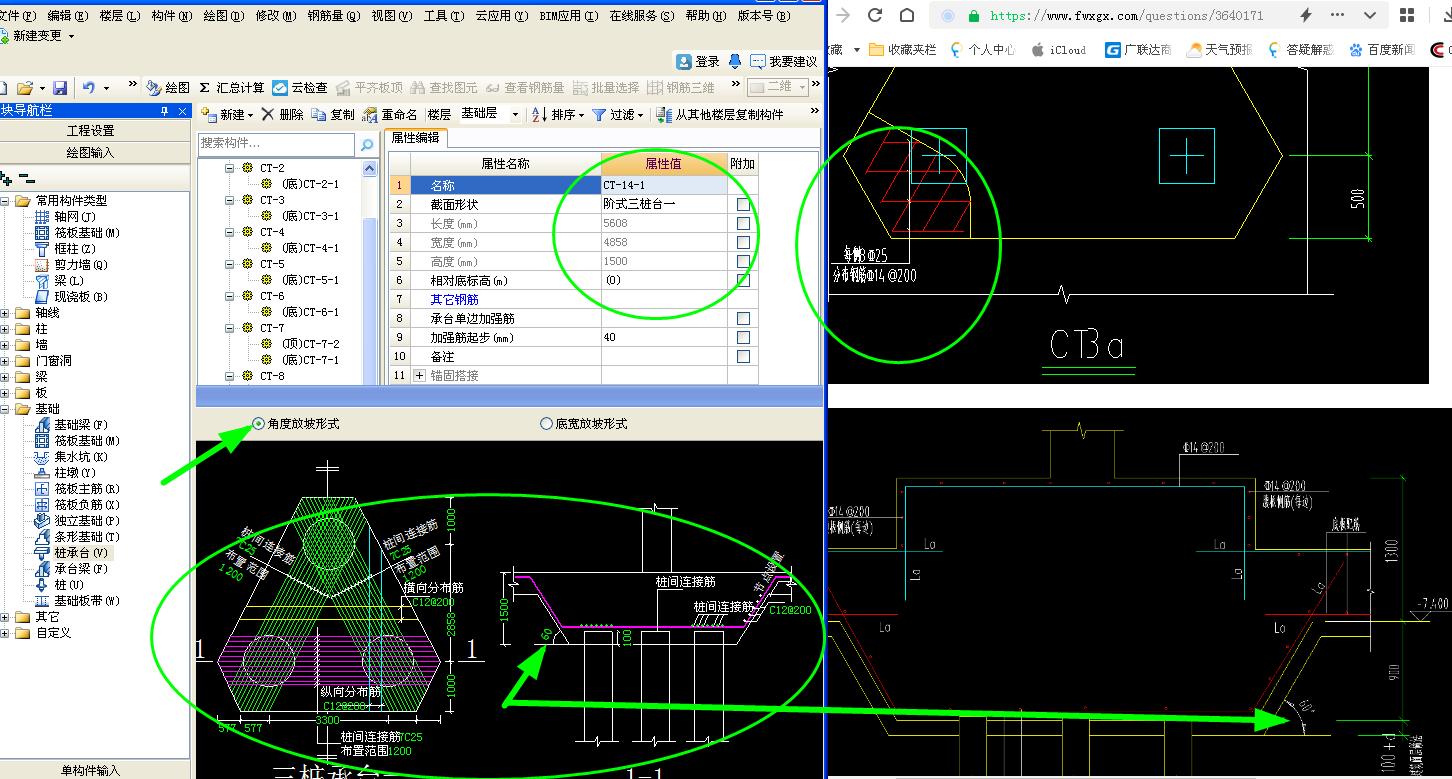Select 独立基础(P) under 基础

click(x=77, y=521)
